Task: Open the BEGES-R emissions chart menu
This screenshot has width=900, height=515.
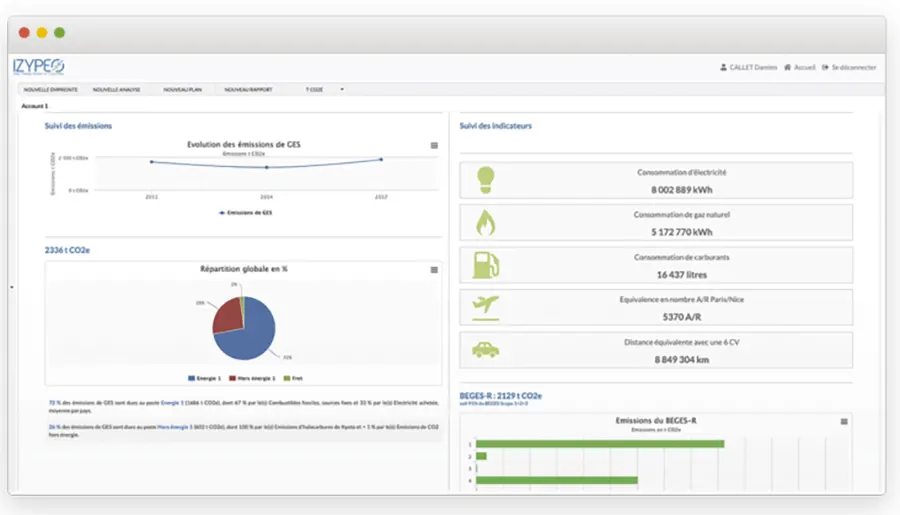Action: [x=844, y=421]
